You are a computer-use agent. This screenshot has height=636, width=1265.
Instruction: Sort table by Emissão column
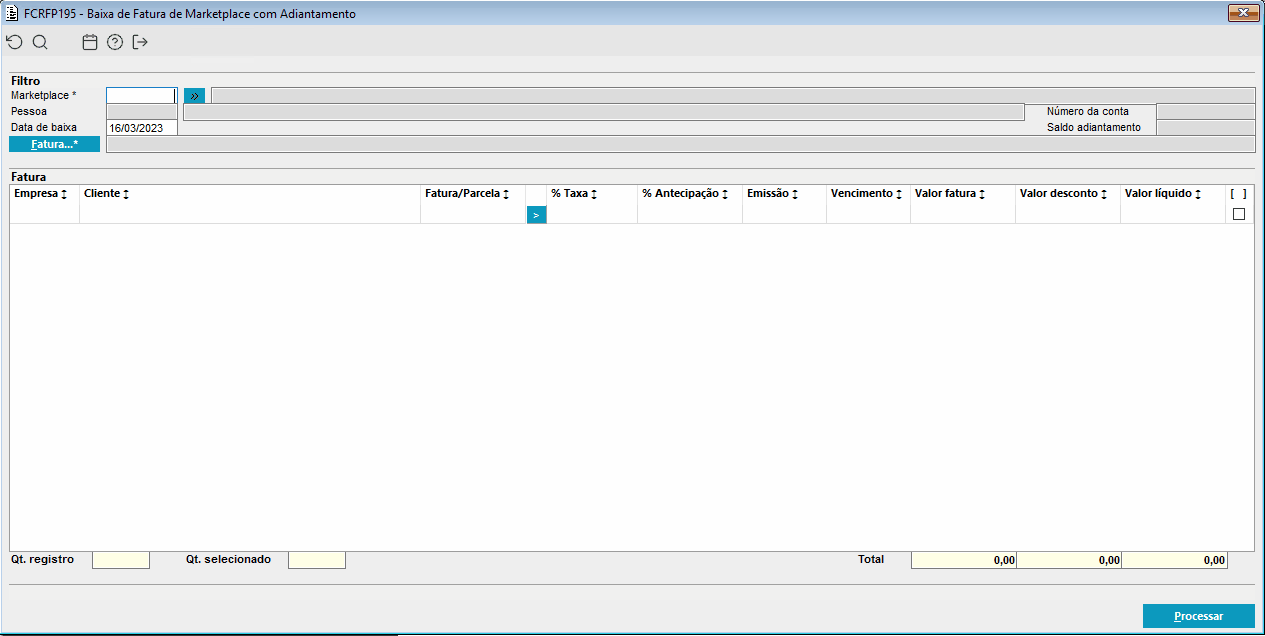coord(772,194)
